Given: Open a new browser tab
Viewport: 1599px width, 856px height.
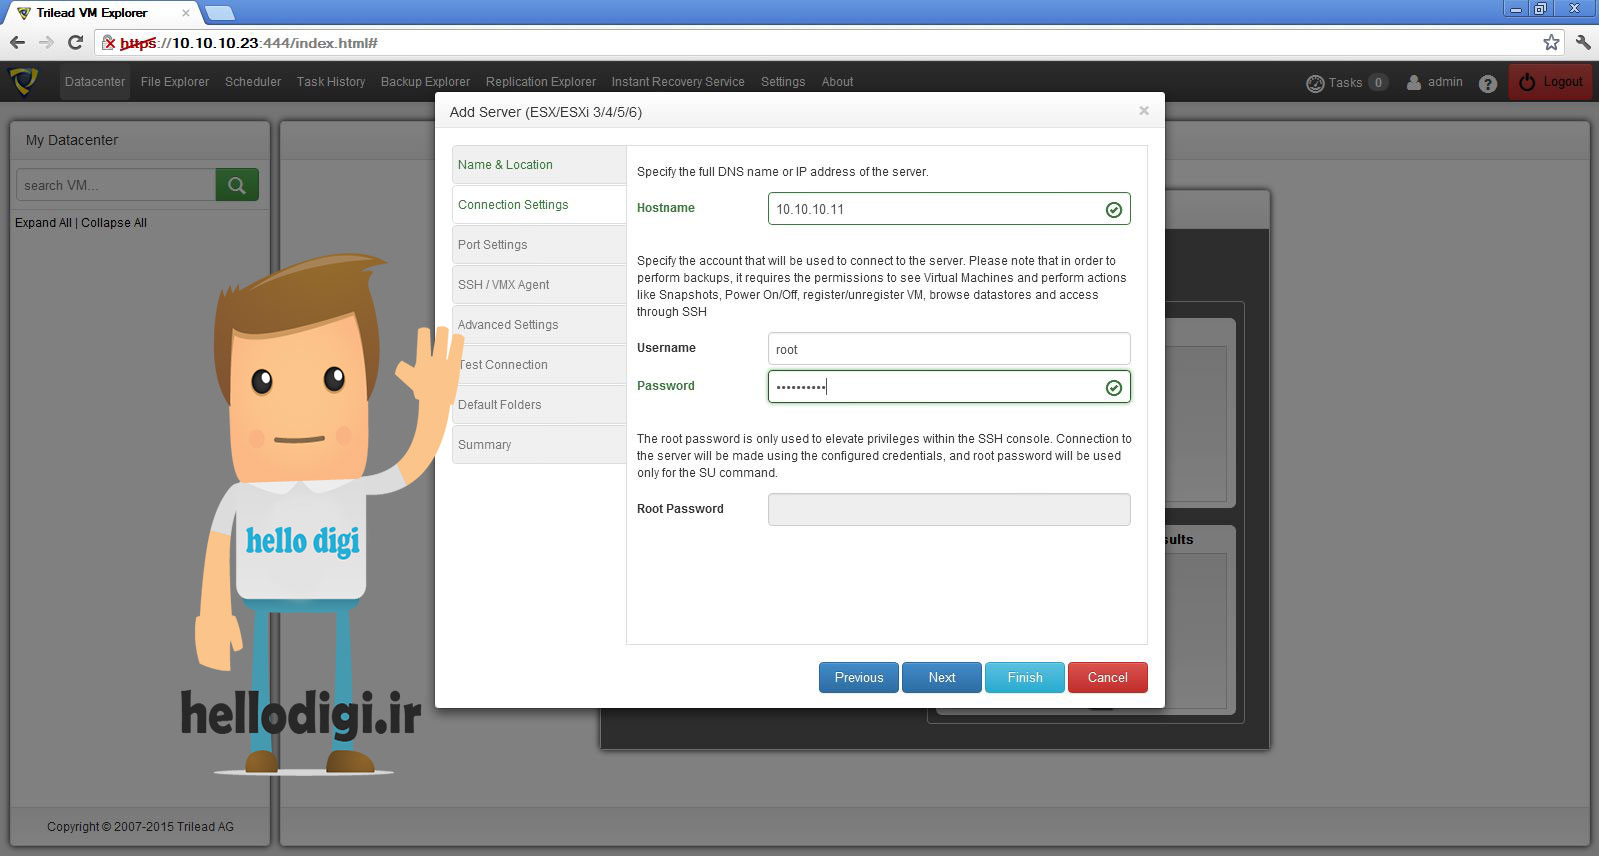Looking at the screenshot, I should pyautogui.click(x=219, y=13).
